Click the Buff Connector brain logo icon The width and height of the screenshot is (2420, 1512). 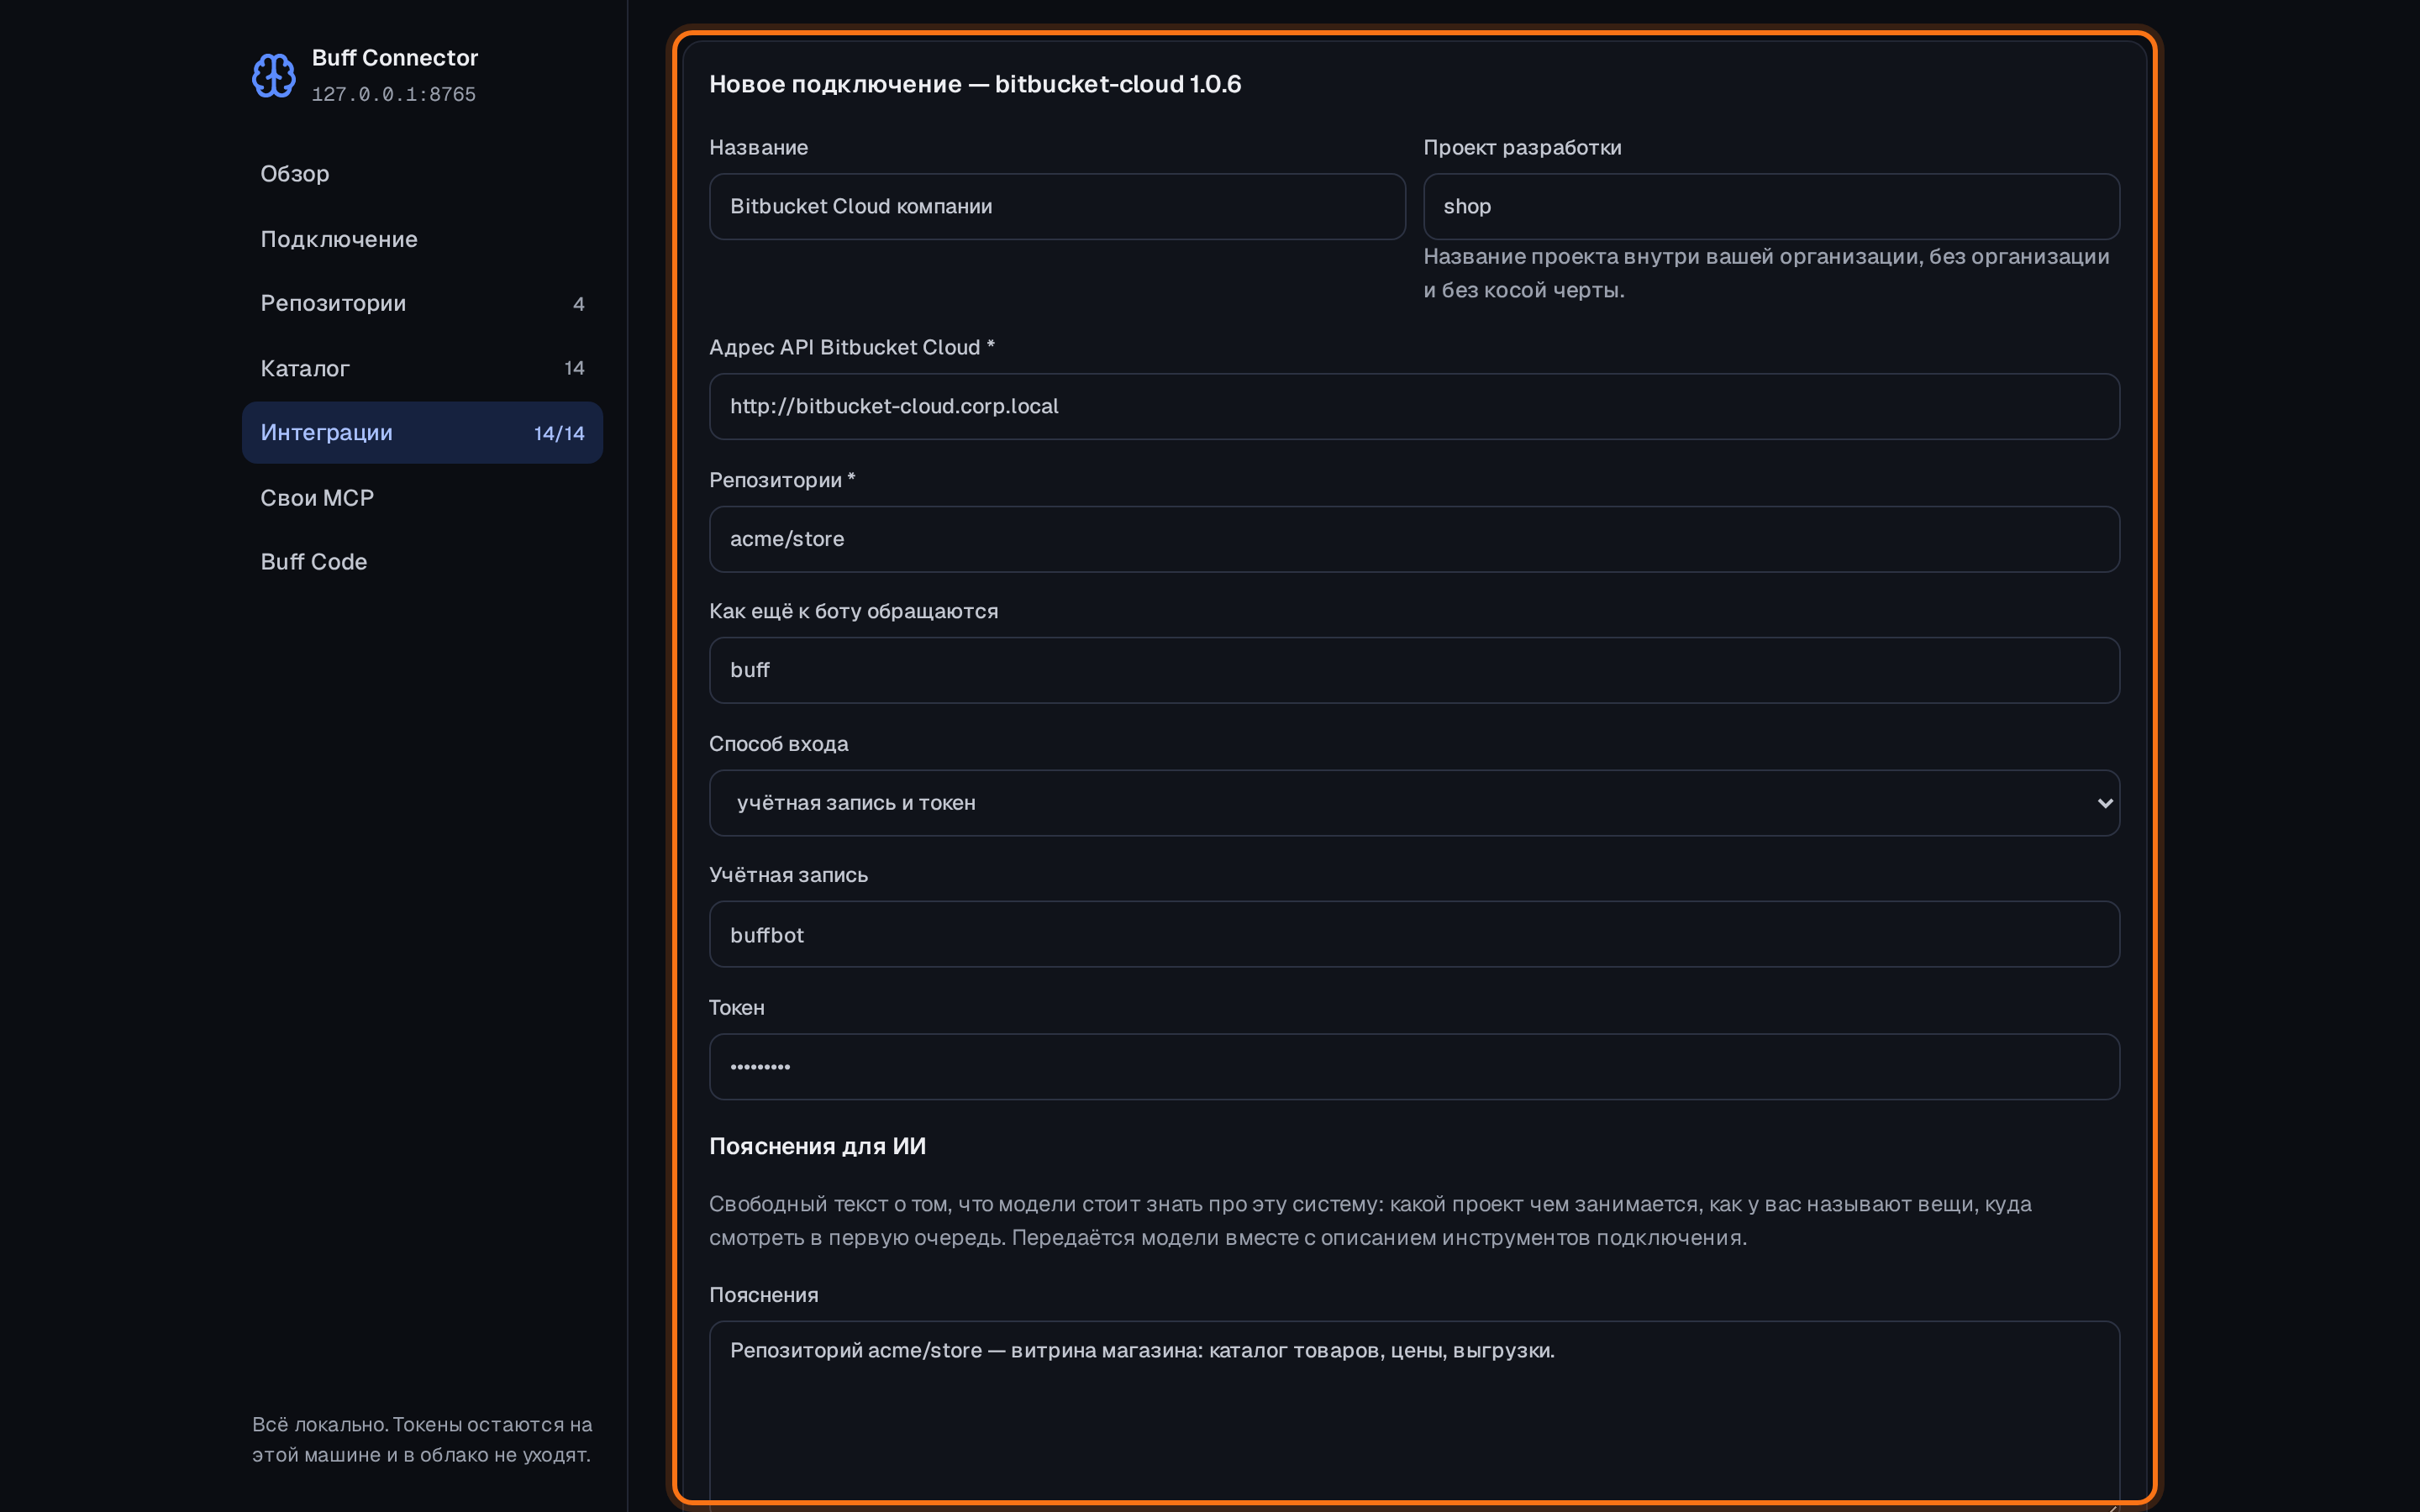point(273,75)
